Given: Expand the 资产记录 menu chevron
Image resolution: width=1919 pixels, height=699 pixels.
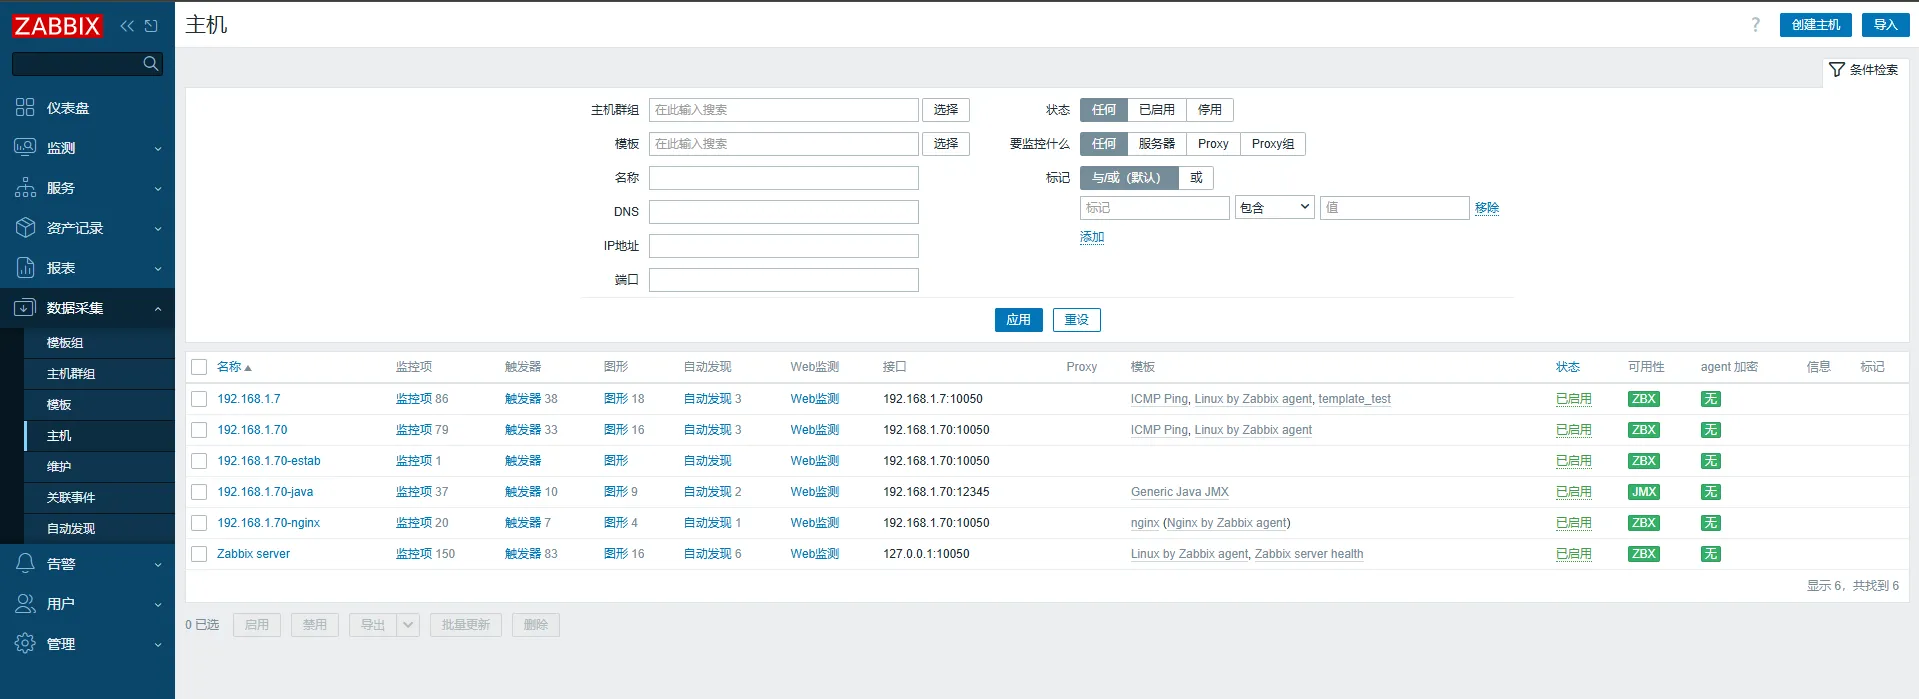Looking at the screenshot, I should [158, 229].
